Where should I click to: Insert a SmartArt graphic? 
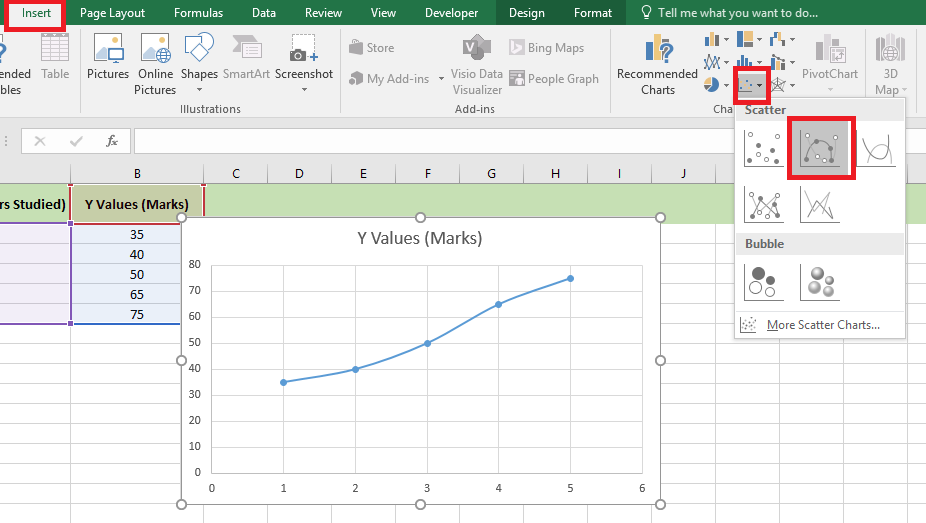246,57
